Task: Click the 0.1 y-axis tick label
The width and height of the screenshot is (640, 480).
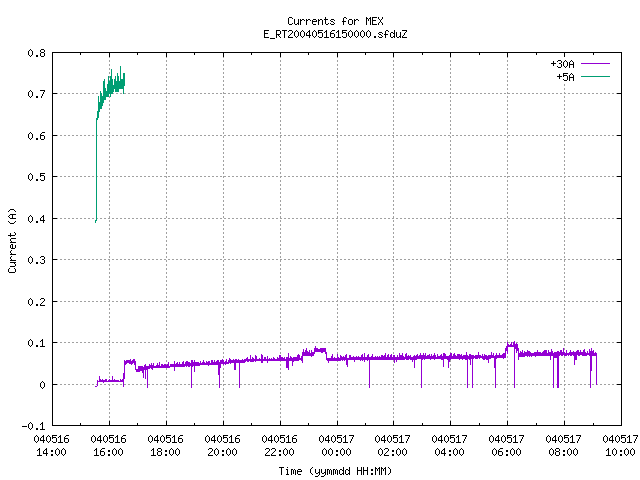Action: click(36, 343)
